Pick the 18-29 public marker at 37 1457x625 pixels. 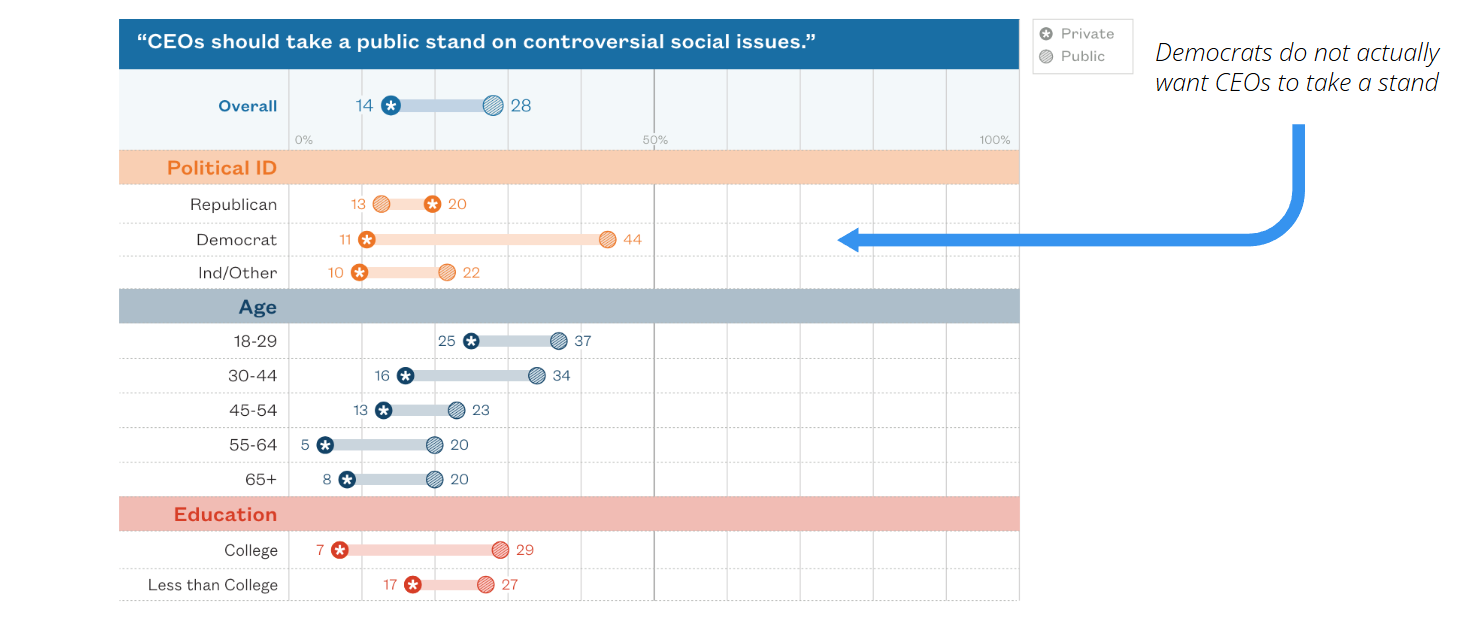[558, 341]
